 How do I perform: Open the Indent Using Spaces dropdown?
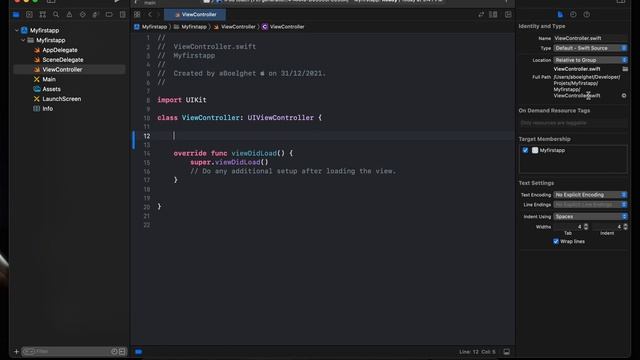point(590,216)
